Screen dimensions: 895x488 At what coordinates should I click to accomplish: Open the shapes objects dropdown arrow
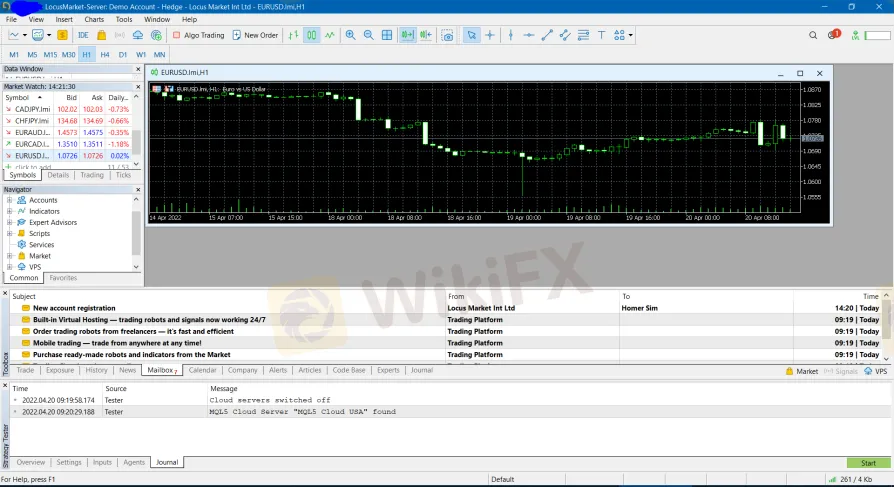pyautogui.click(x=631, y=35)
